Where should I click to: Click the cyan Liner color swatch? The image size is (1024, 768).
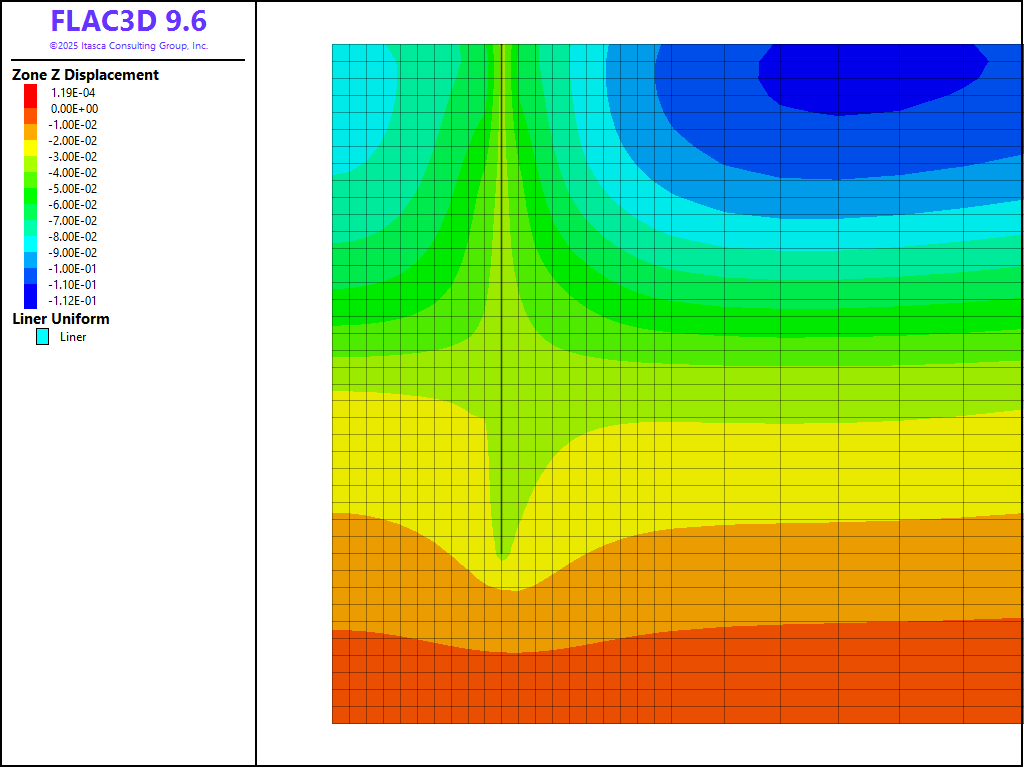click(42, 337)
